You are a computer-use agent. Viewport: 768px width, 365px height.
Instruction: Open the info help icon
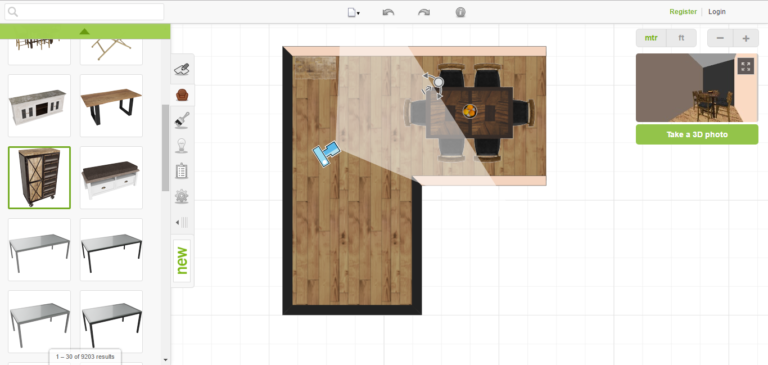coord(460,12)
